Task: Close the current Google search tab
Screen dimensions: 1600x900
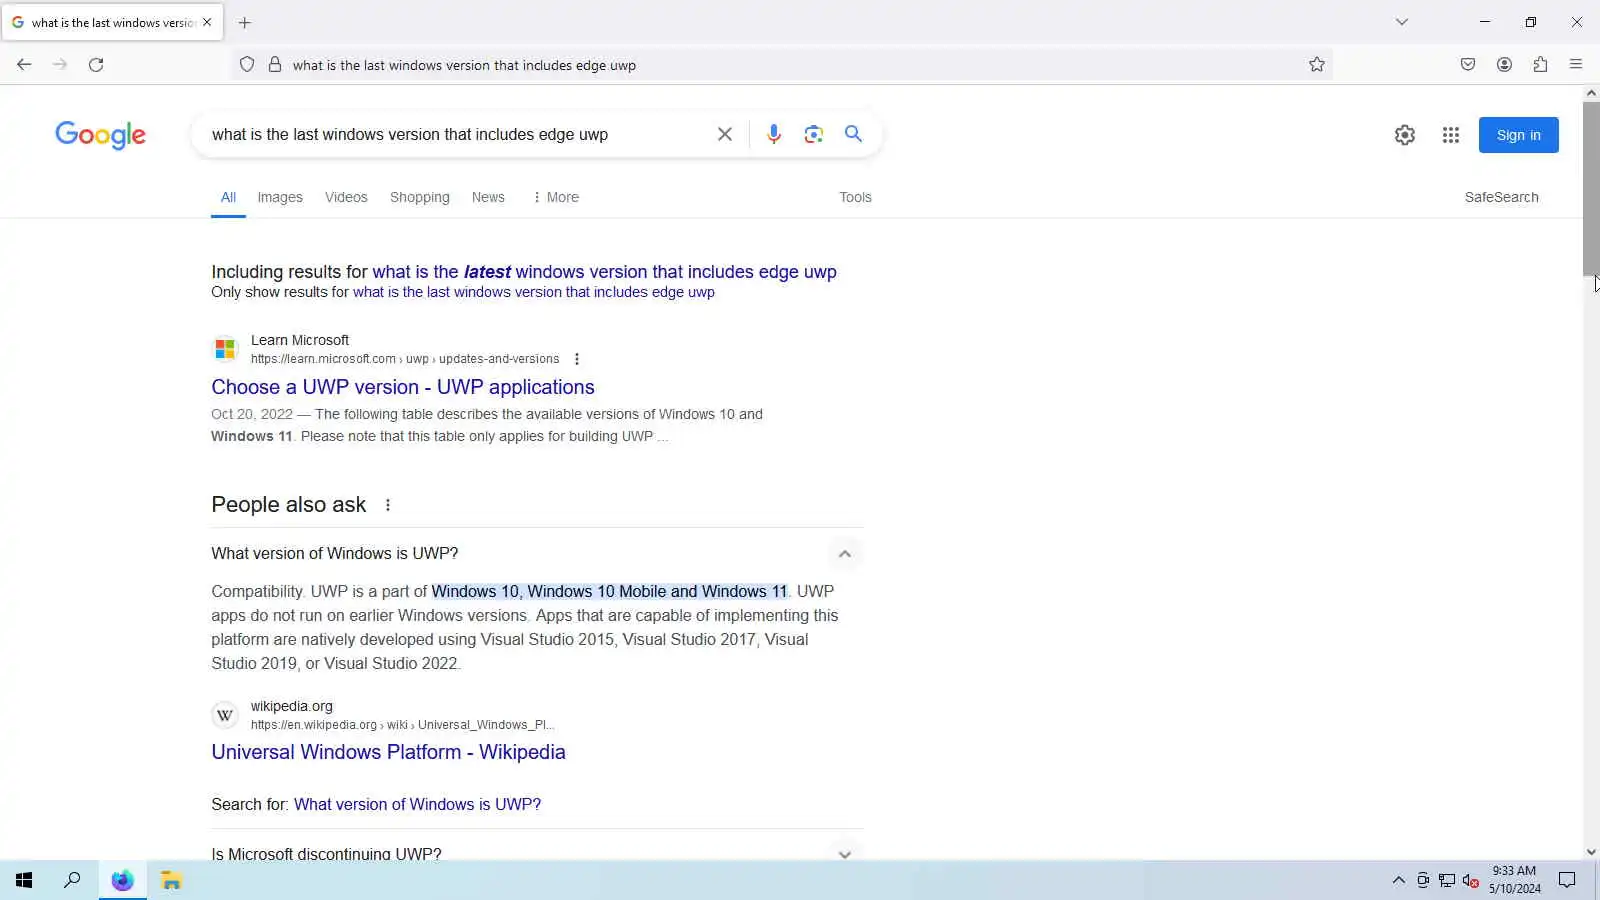Action: point(207,22)
